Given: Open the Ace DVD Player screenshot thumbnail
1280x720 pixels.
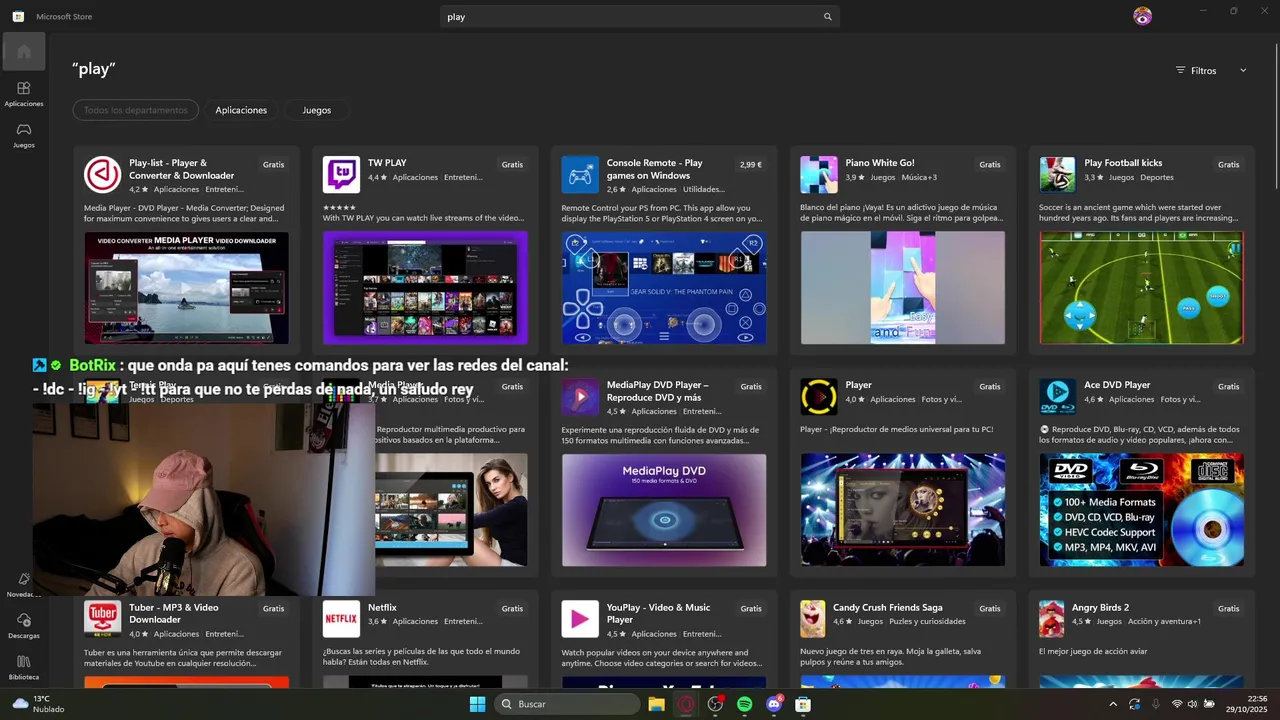Looking at the screenshot, I should point(1142,510).
